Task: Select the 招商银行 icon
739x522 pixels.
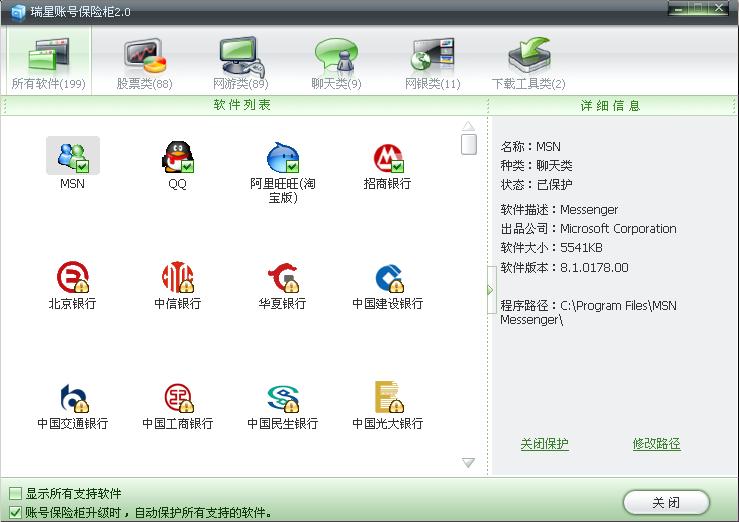Action: (x=388, y=158)
